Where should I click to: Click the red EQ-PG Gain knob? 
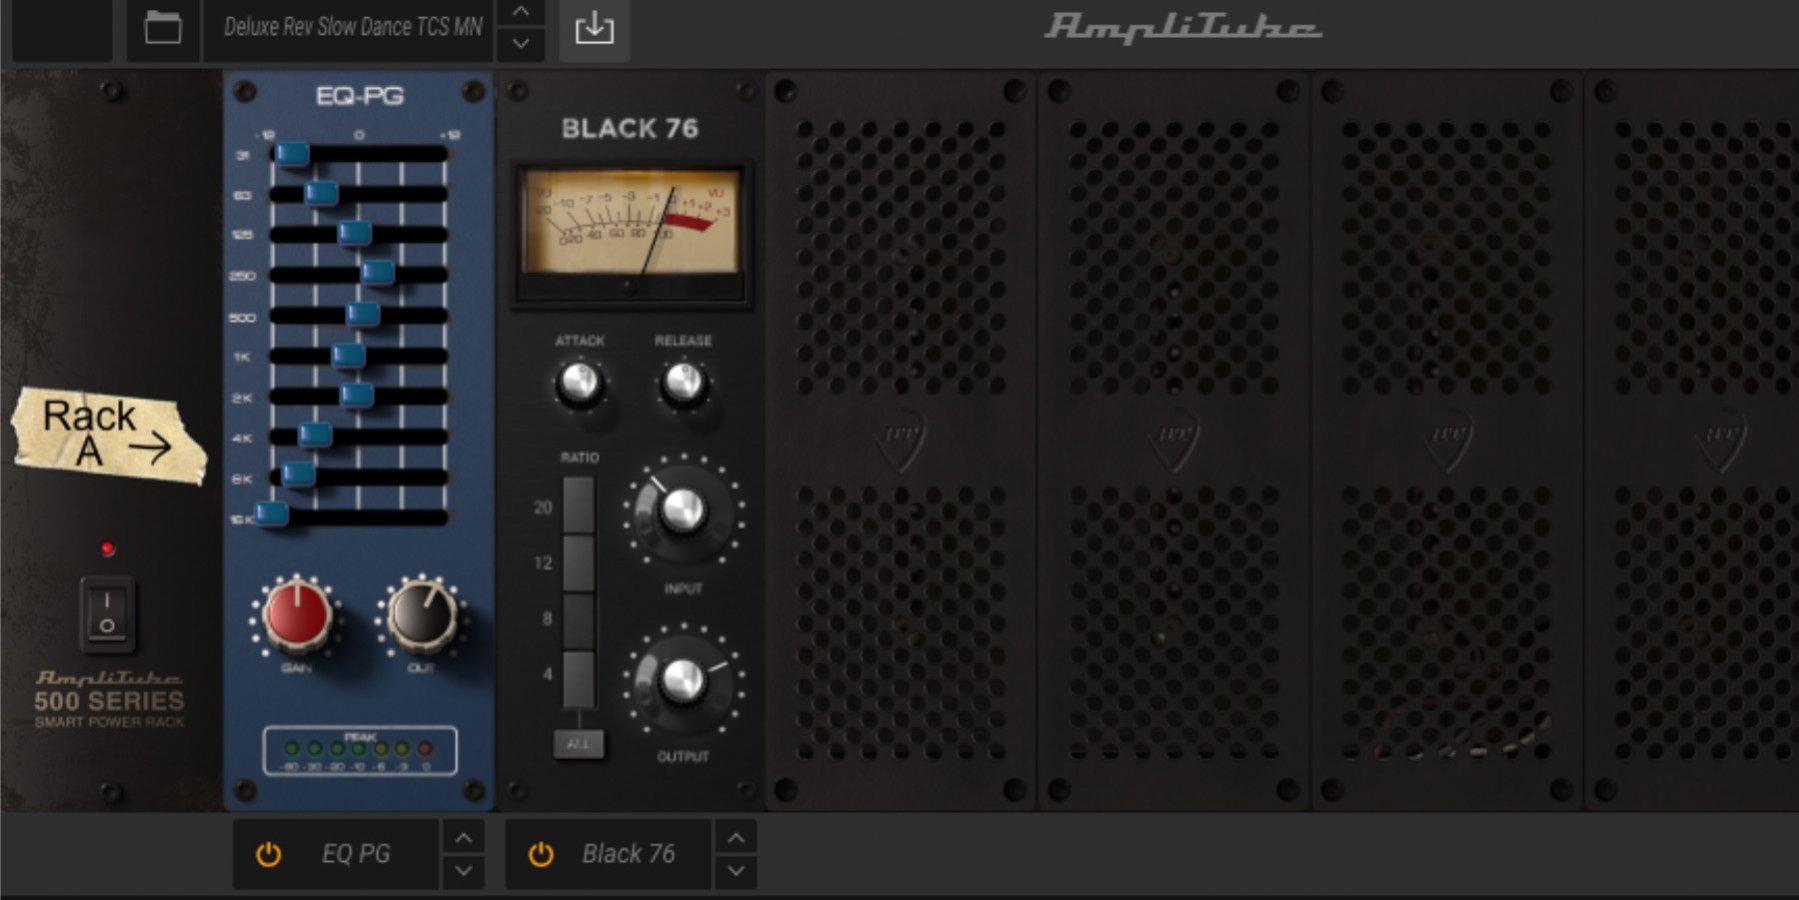tap(297, 613)
